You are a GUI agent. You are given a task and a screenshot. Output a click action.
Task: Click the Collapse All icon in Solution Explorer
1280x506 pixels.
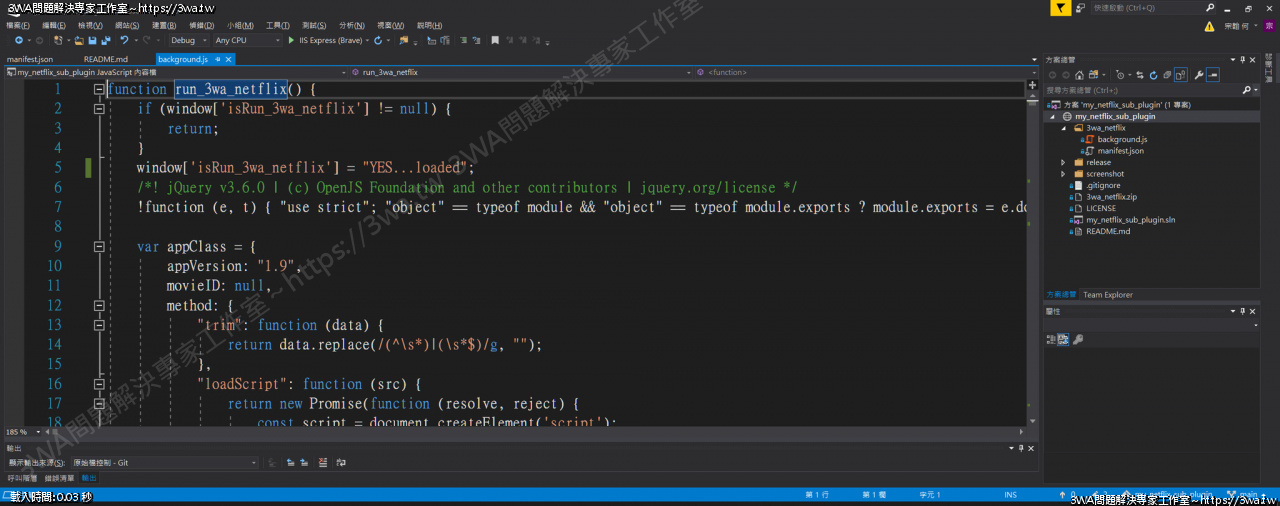click(1167, 75)
